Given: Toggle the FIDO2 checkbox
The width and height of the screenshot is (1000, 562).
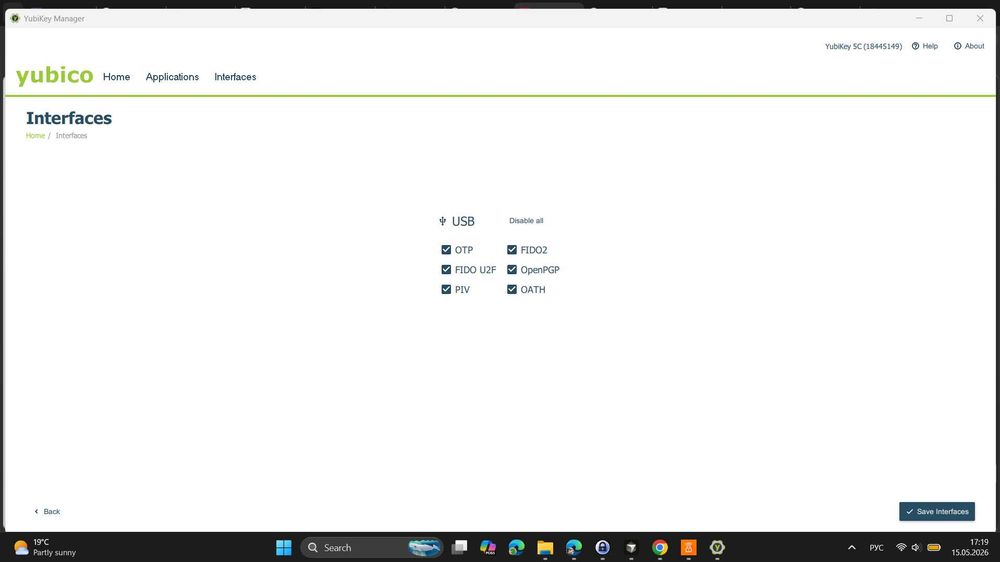Looking at the screenshot, I should [x=511, y=249].
